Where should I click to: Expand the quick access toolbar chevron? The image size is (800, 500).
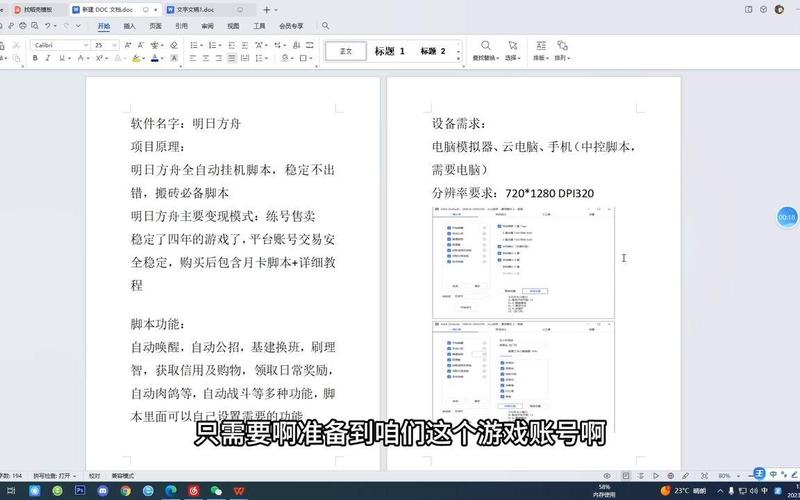point(78,26)
